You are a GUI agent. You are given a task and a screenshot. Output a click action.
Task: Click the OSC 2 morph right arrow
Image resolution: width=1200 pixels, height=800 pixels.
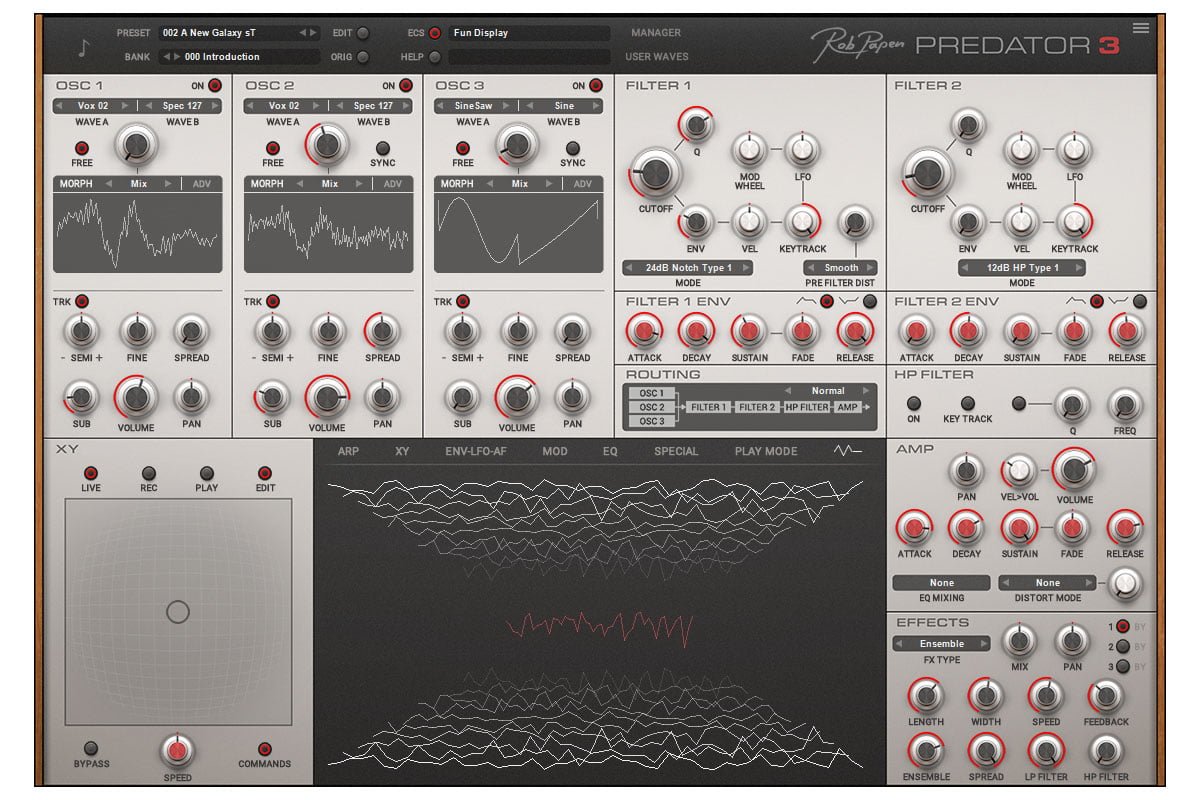[360, 184]
